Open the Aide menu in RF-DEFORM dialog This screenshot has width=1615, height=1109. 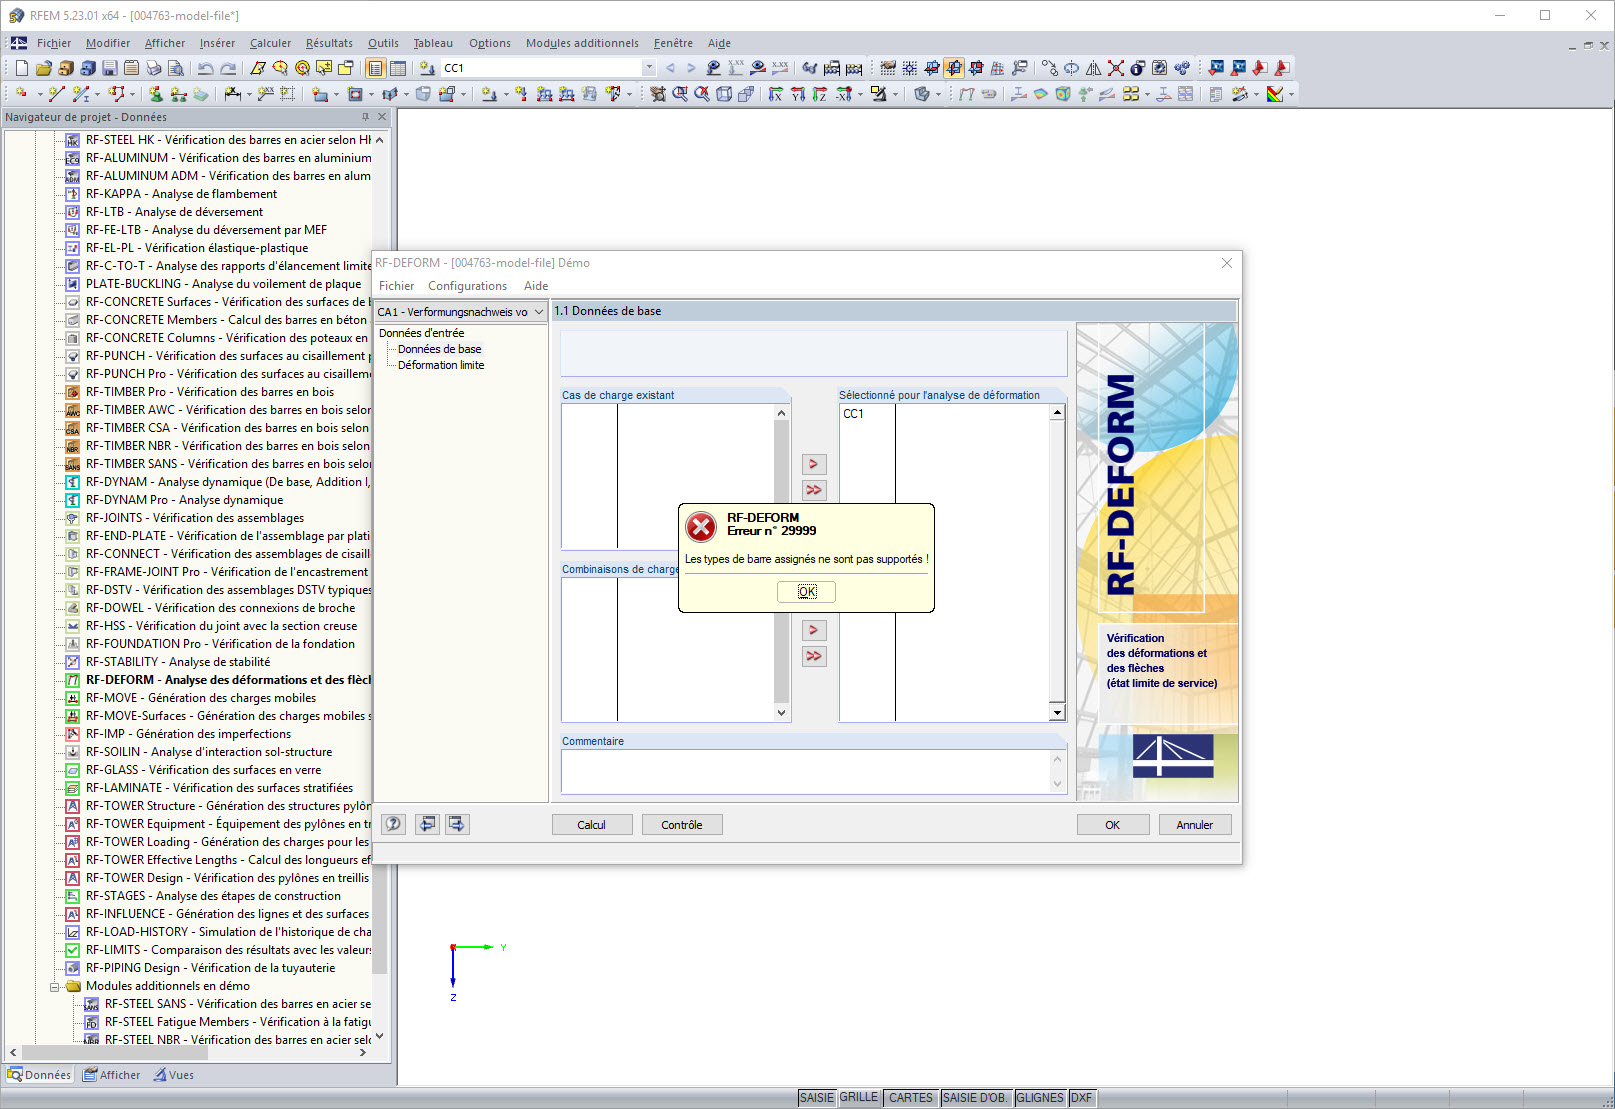click(536, 286)
